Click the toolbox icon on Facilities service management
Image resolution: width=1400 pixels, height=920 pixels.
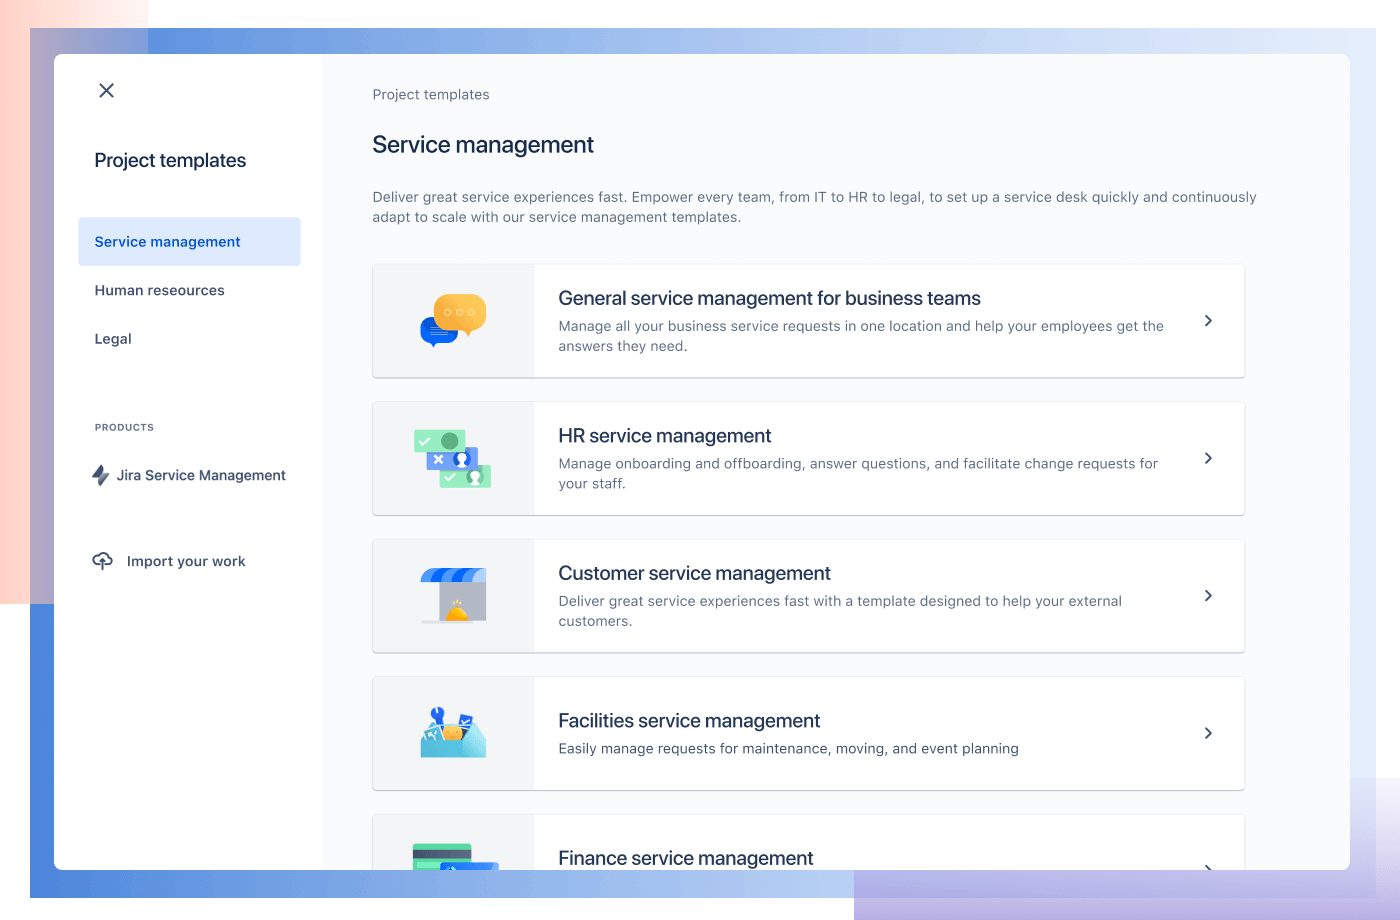pyautogui.click(x=453, y=731)
